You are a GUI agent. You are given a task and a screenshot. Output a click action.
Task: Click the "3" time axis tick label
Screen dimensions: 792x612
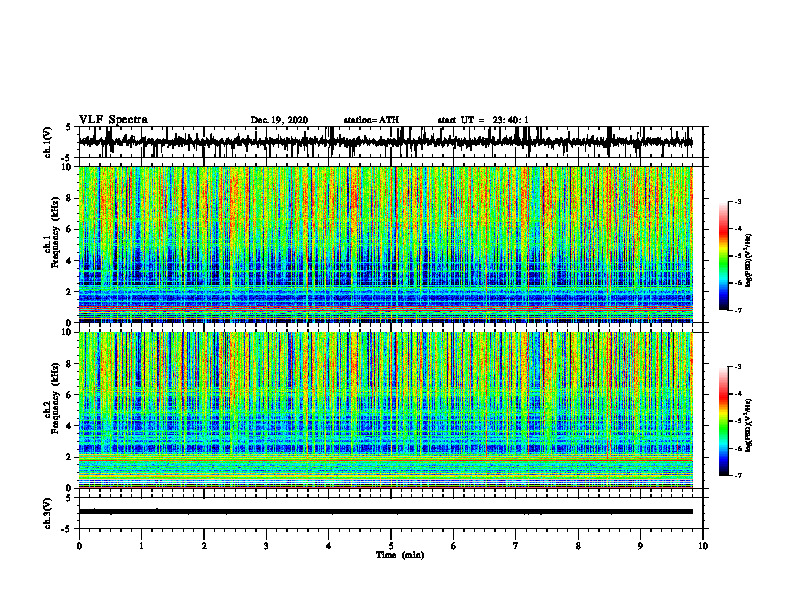pyautogui.click(x=266, y=546)
